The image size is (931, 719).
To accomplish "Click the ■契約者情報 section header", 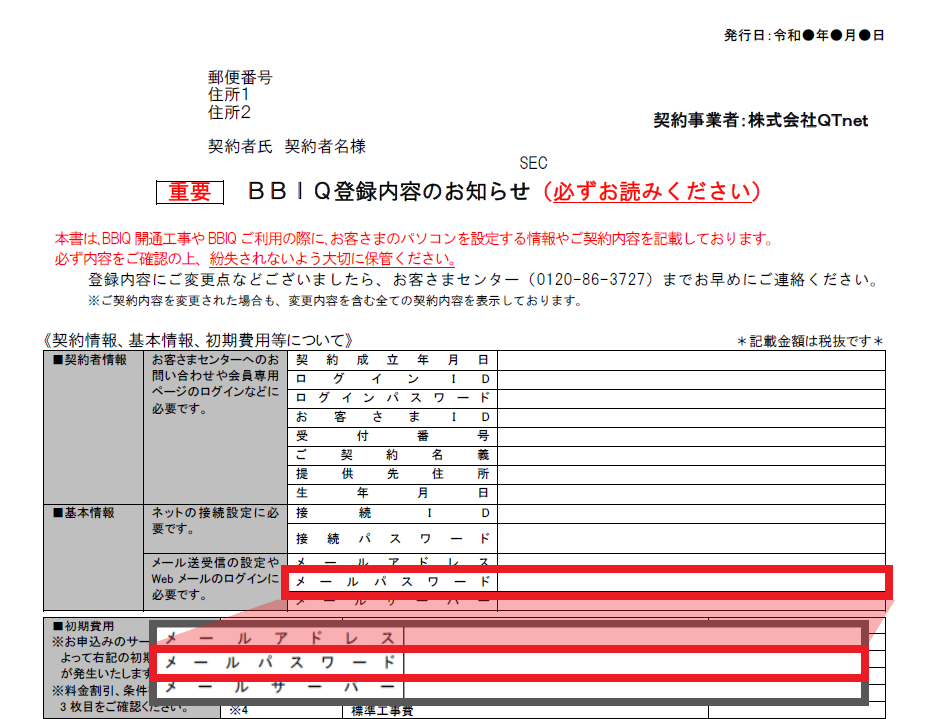I will [90, 360].
